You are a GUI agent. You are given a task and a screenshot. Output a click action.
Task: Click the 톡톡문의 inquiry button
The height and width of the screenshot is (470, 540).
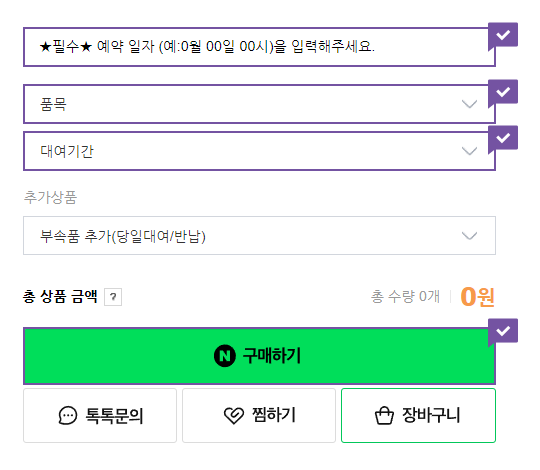[100, 415]
